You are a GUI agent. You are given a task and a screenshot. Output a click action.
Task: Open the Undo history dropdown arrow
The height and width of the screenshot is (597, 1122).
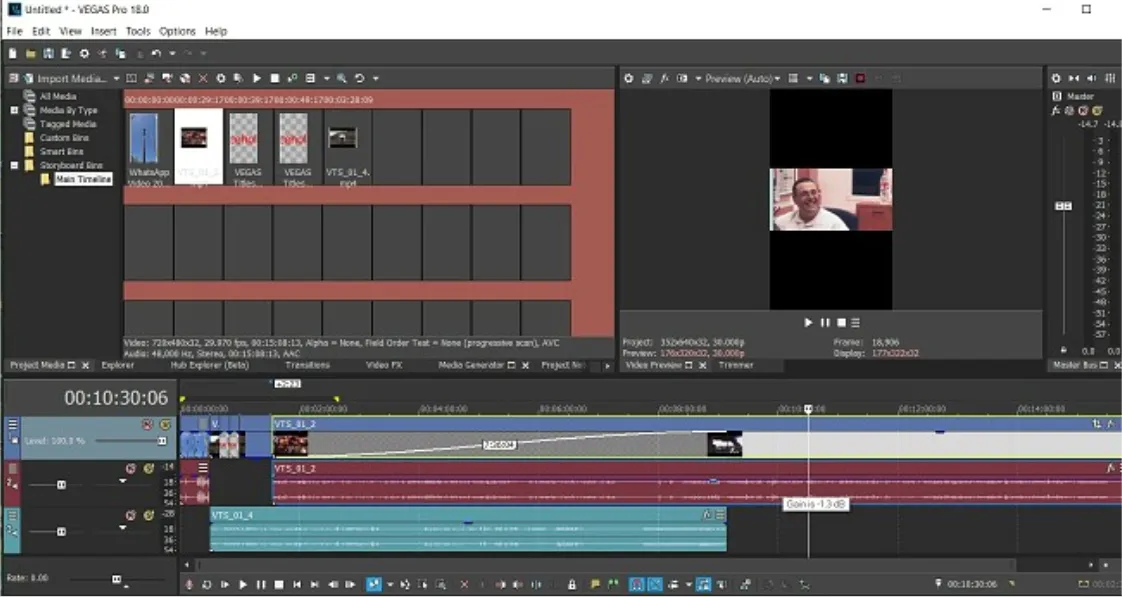click(x=172, y=54)
